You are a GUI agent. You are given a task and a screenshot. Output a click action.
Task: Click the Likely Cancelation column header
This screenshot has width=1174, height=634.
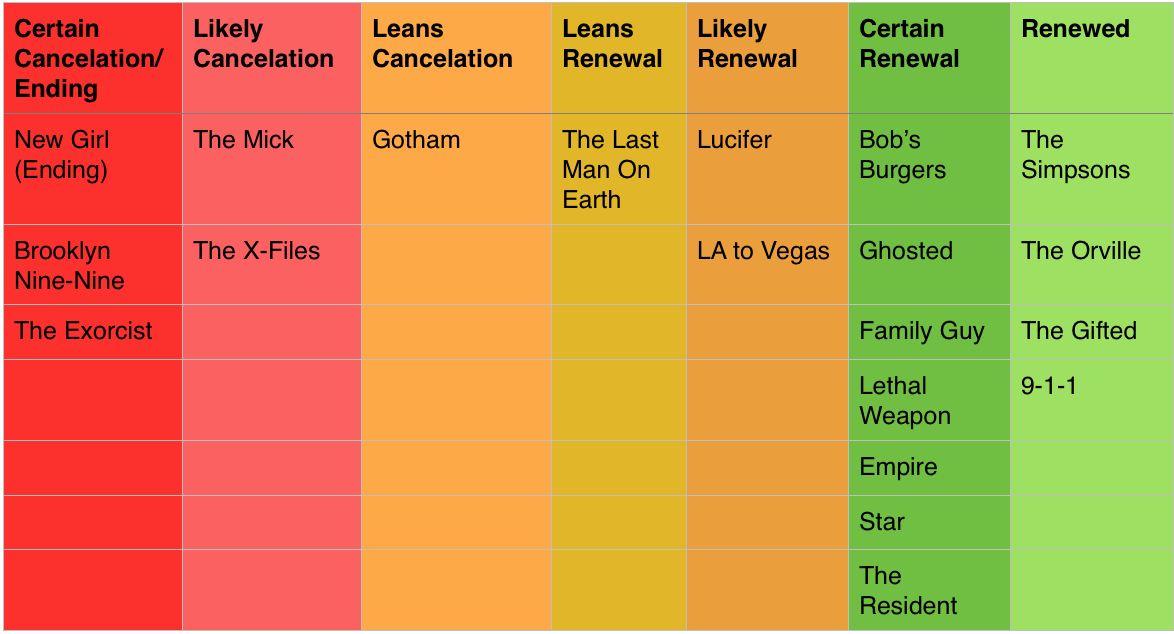(272, 58)
